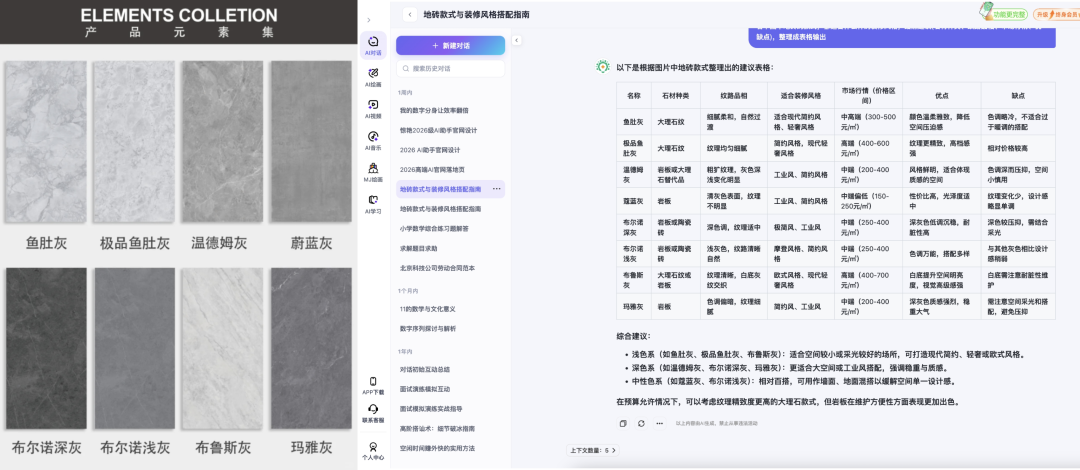Click the 功能更完整 badge

coord(1004,12)
